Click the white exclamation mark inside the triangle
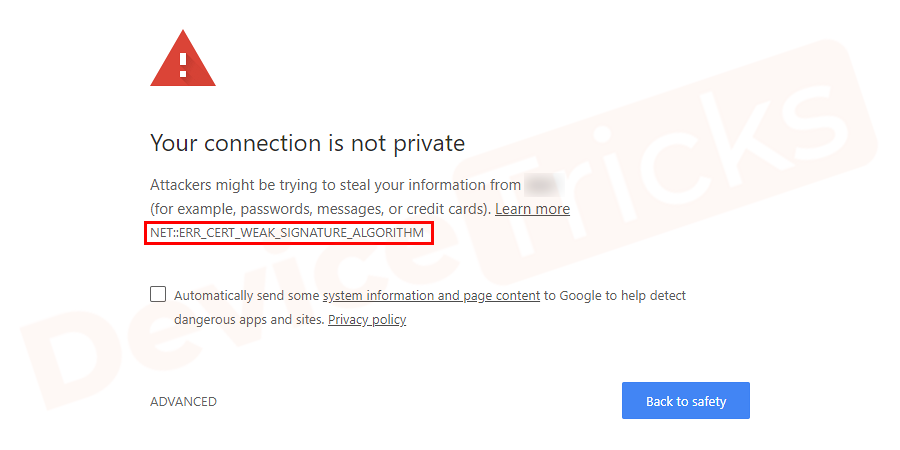Viewport: 900px width, 450px height. [183, 64]
